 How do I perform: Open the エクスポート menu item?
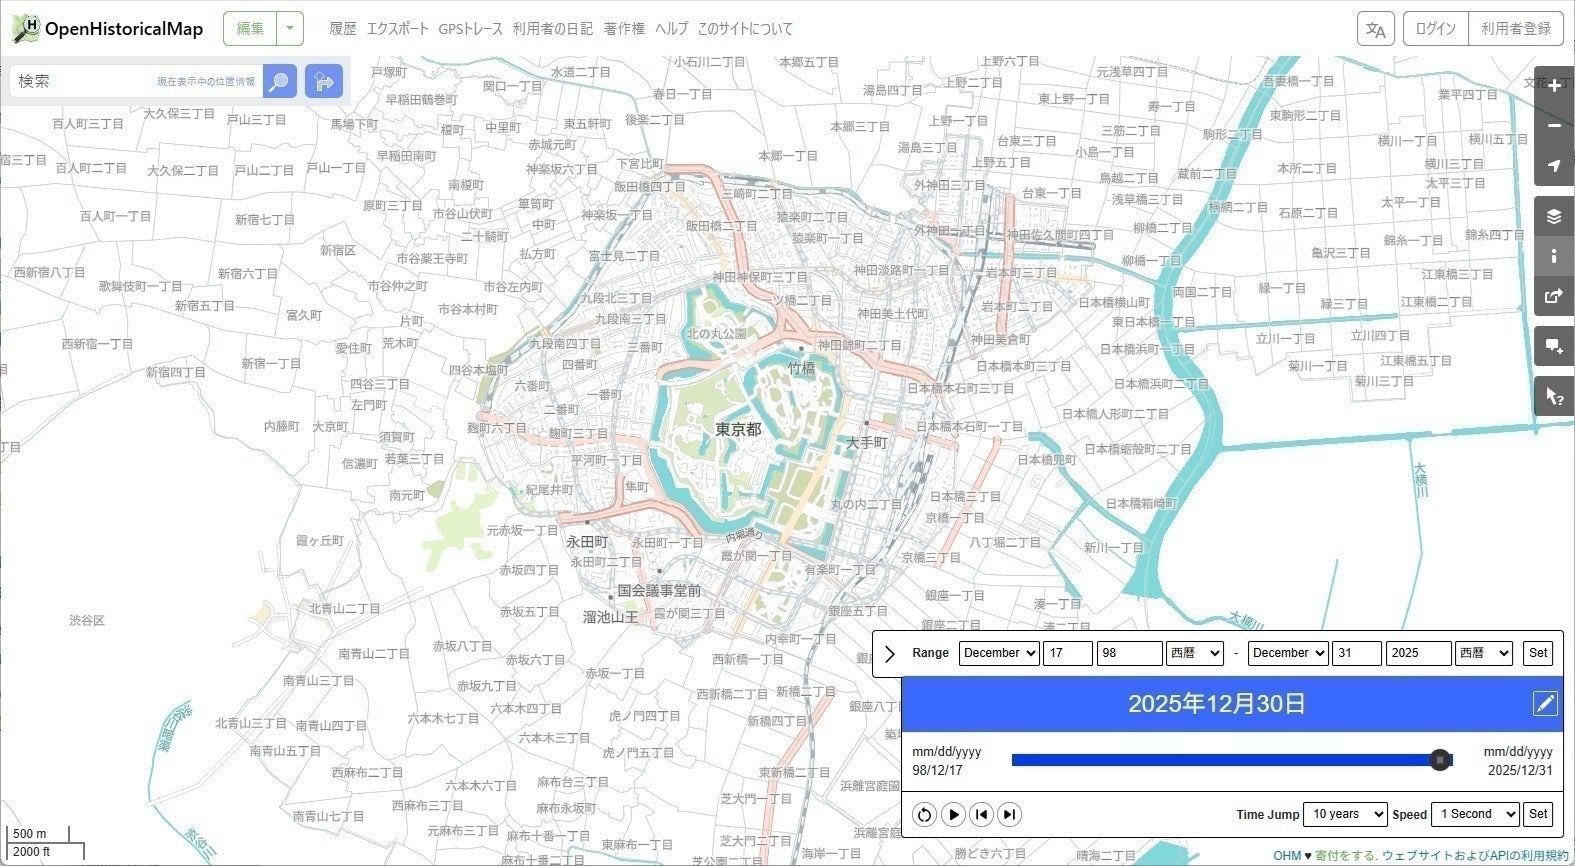(397, 29)
